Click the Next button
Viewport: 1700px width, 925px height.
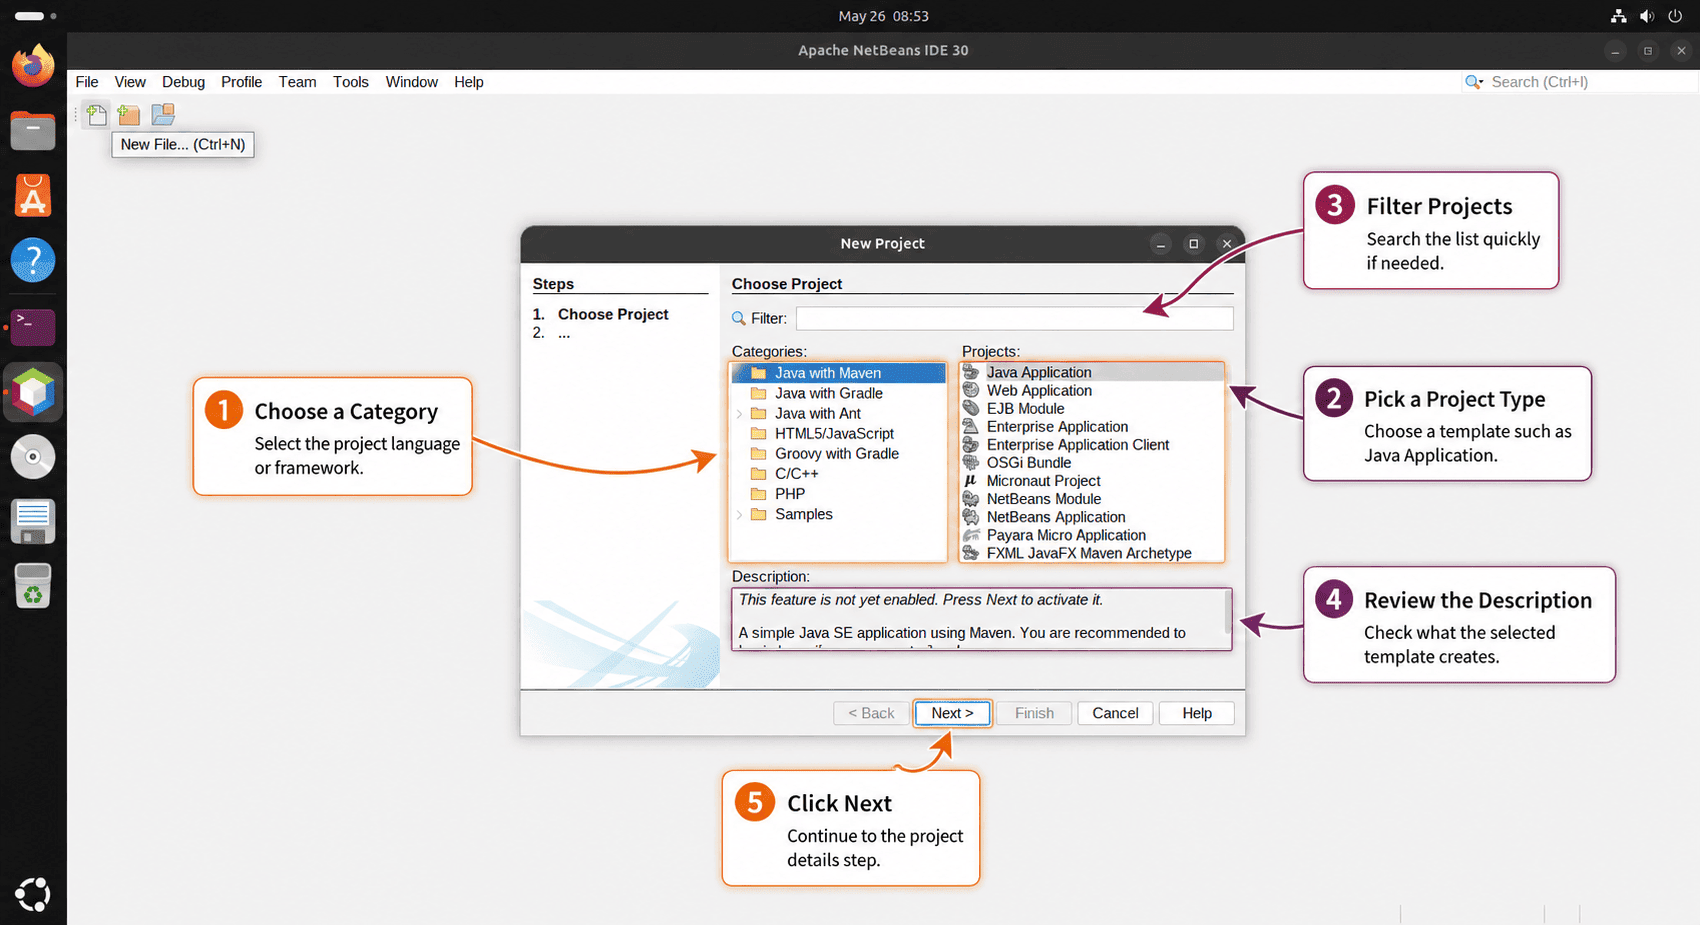tap(952, 713)
